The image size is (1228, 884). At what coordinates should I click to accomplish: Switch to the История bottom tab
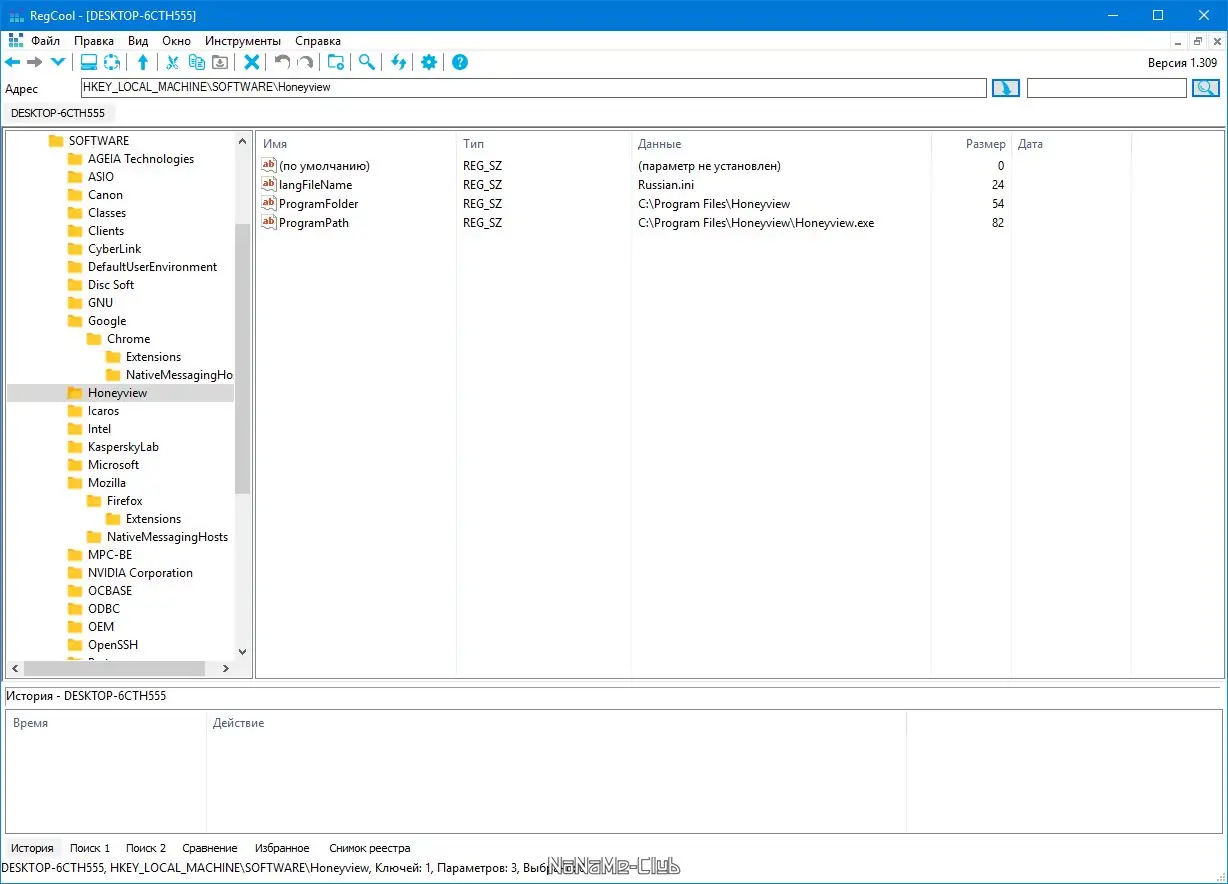[x=32, y=848]
